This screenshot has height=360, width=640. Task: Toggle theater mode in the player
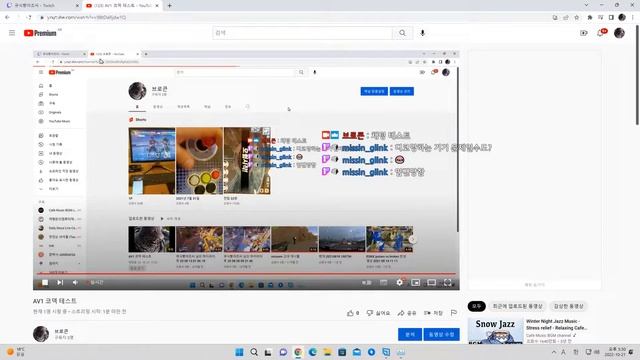(x=431, y=282)
